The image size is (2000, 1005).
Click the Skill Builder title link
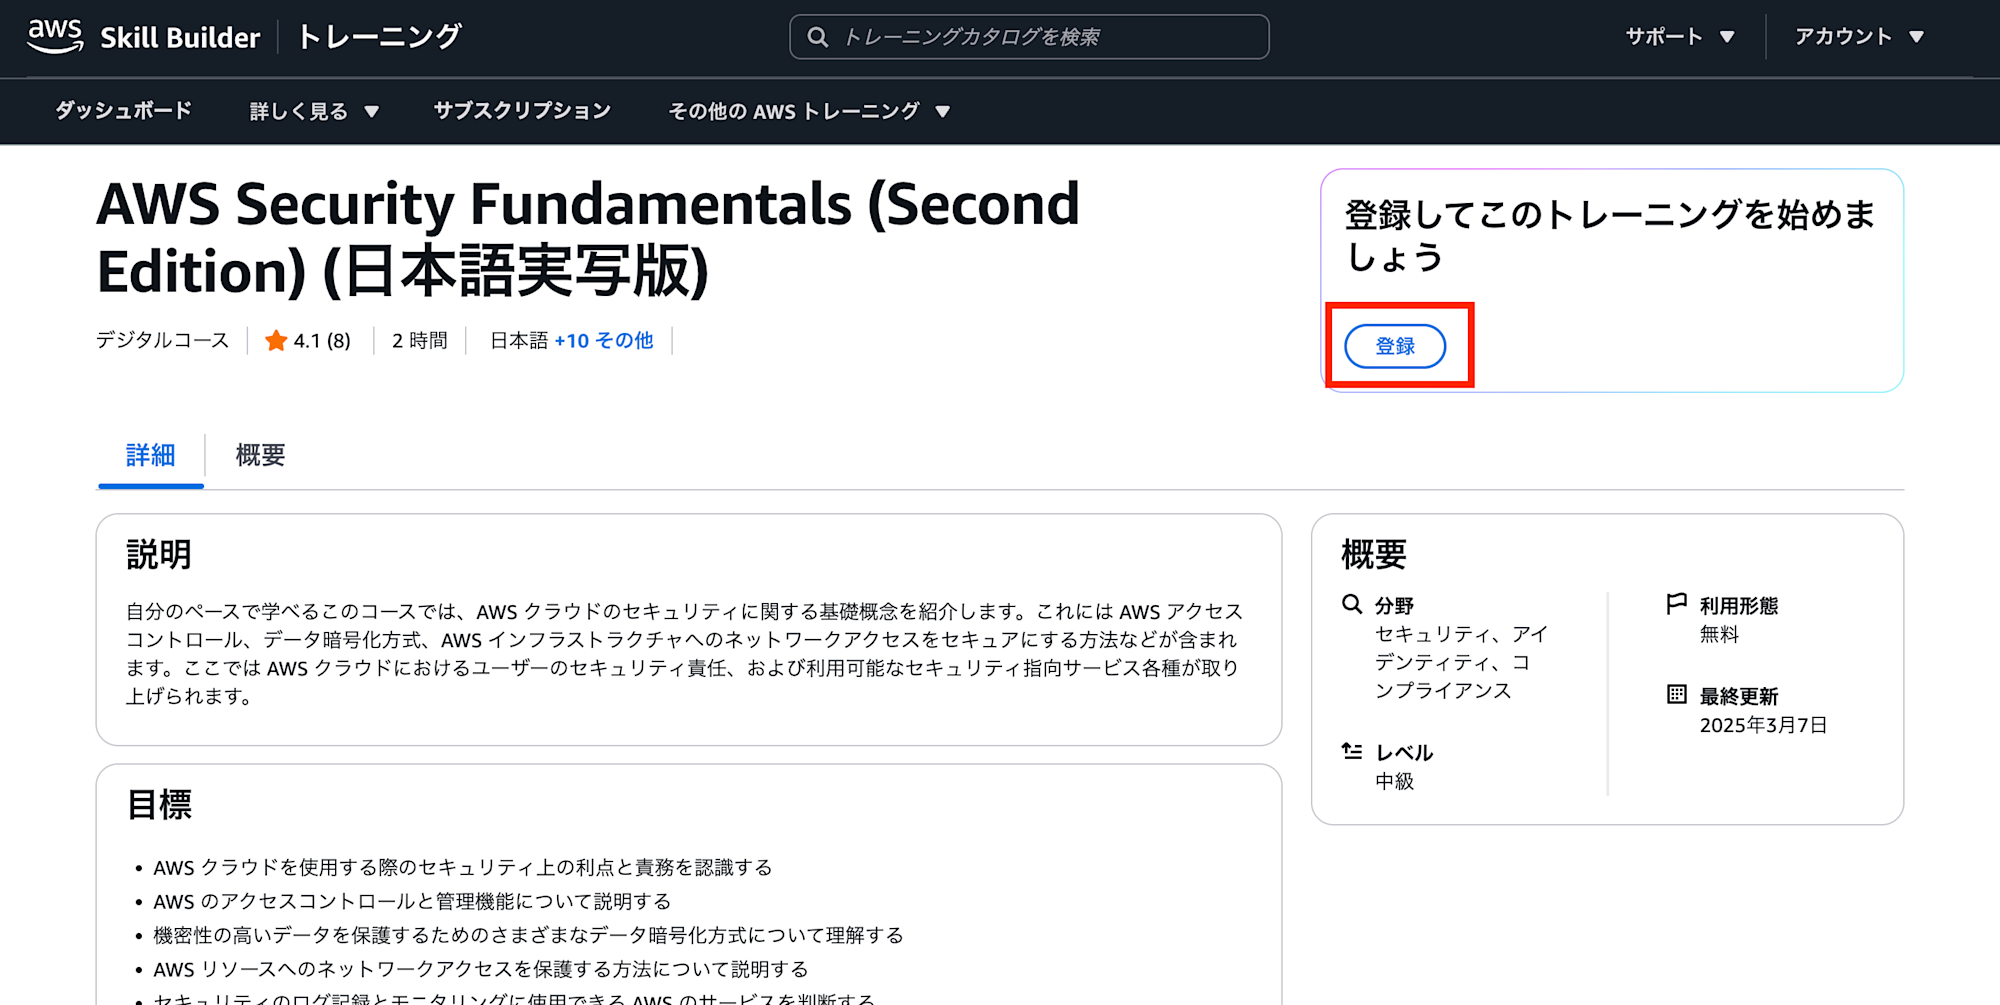(180, 37)
